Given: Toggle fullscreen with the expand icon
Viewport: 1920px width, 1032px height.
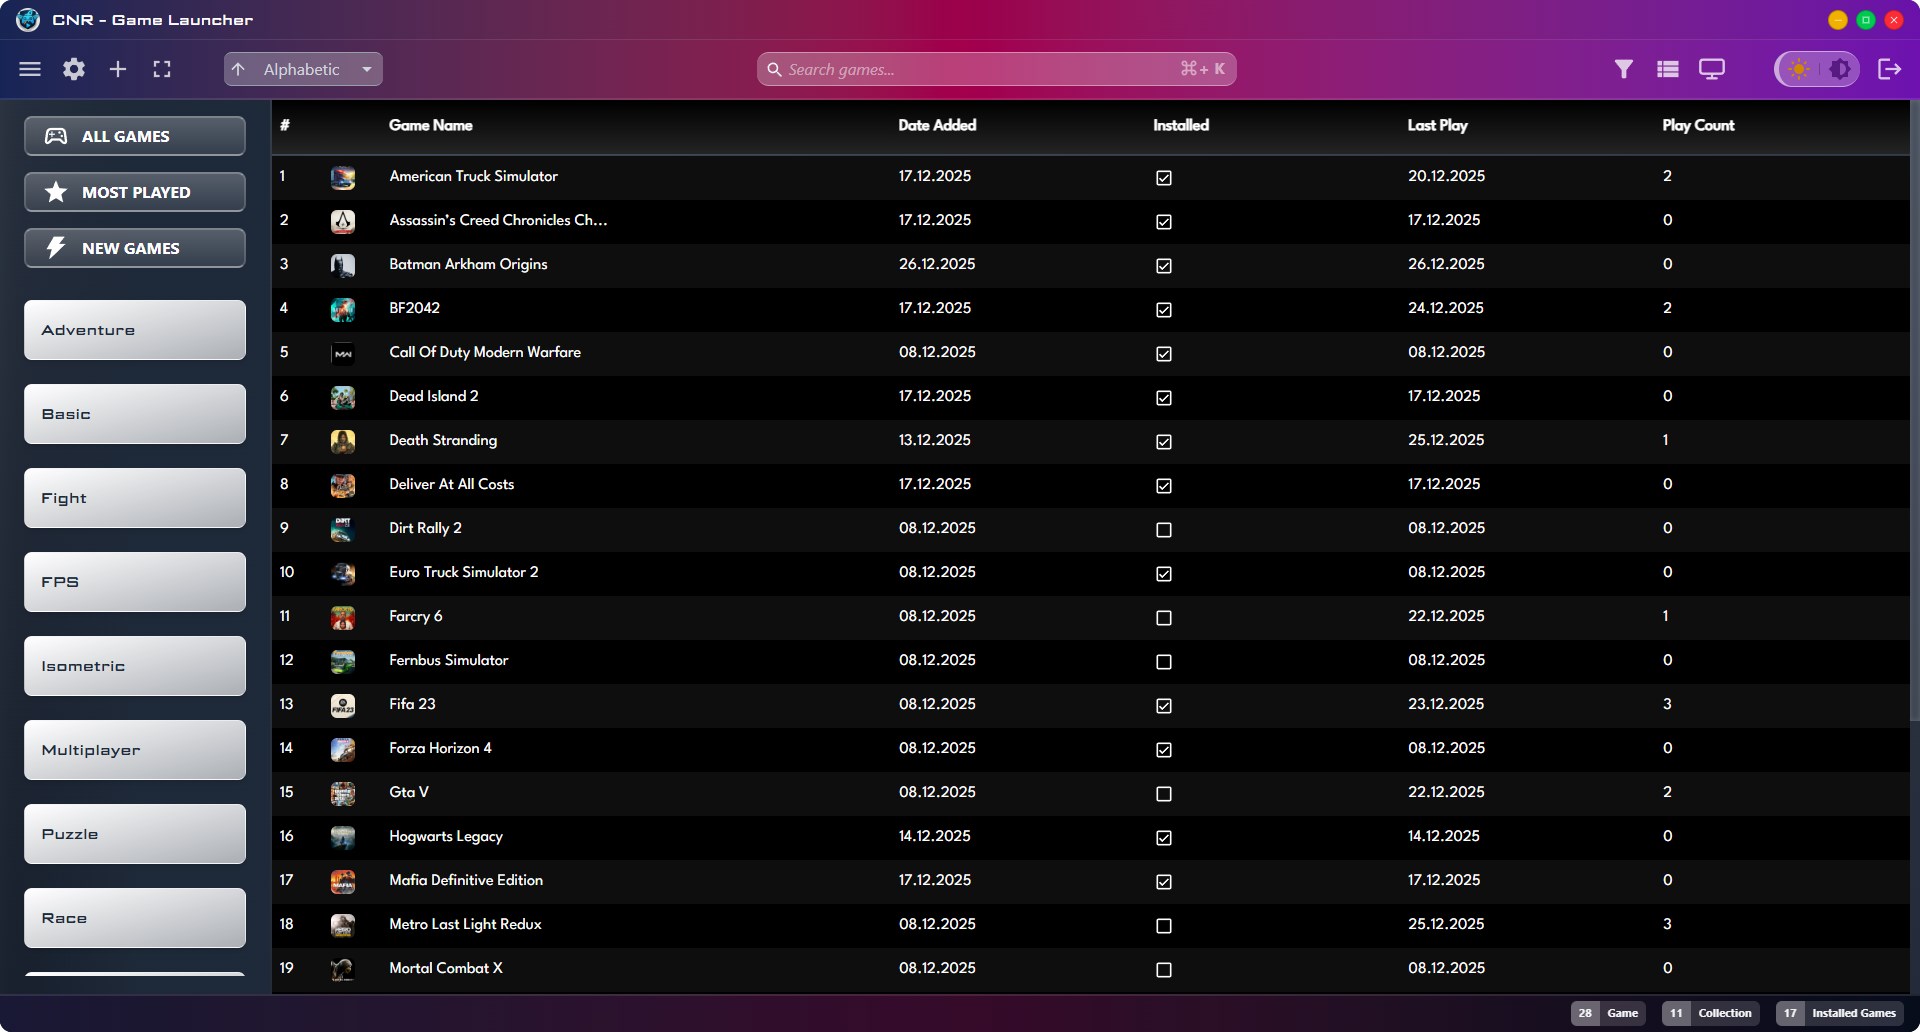Looking at the screenshot, I should point(162,69).
